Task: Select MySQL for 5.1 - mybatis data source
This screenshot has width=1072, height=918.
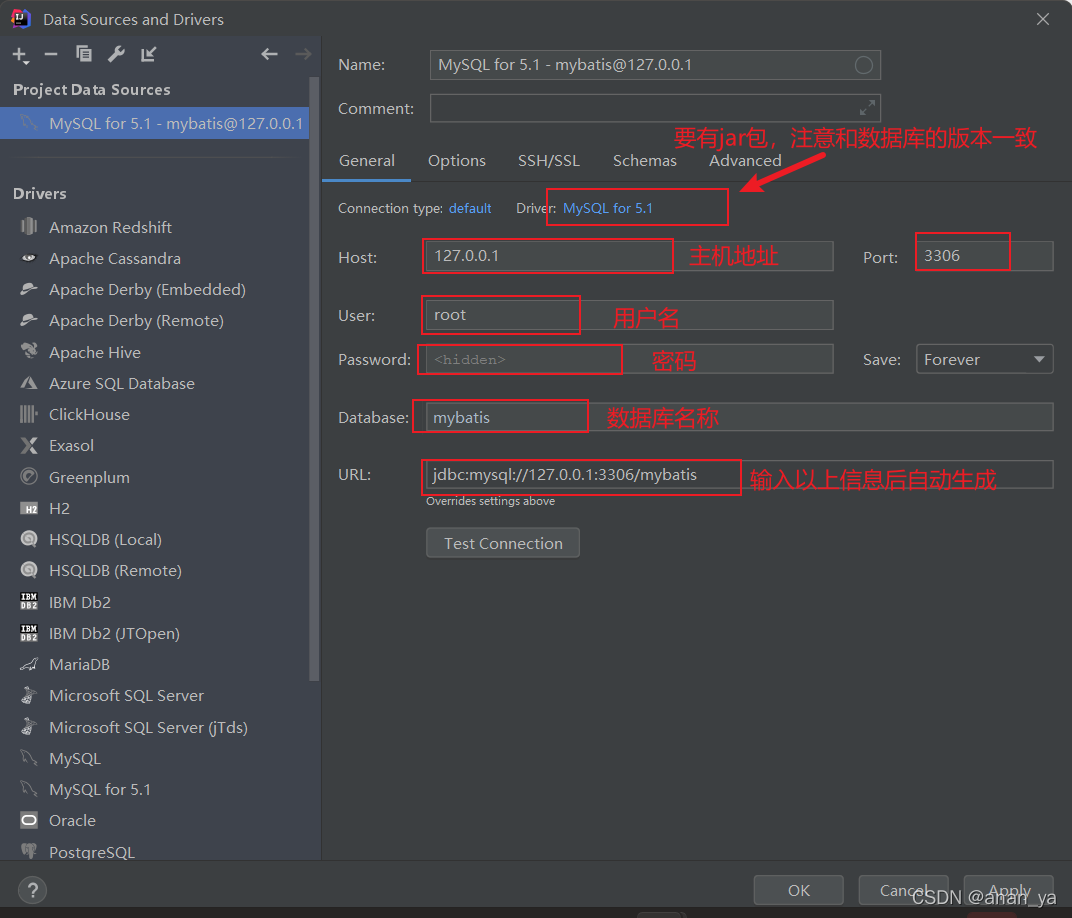Action: (x=155, y=123)
